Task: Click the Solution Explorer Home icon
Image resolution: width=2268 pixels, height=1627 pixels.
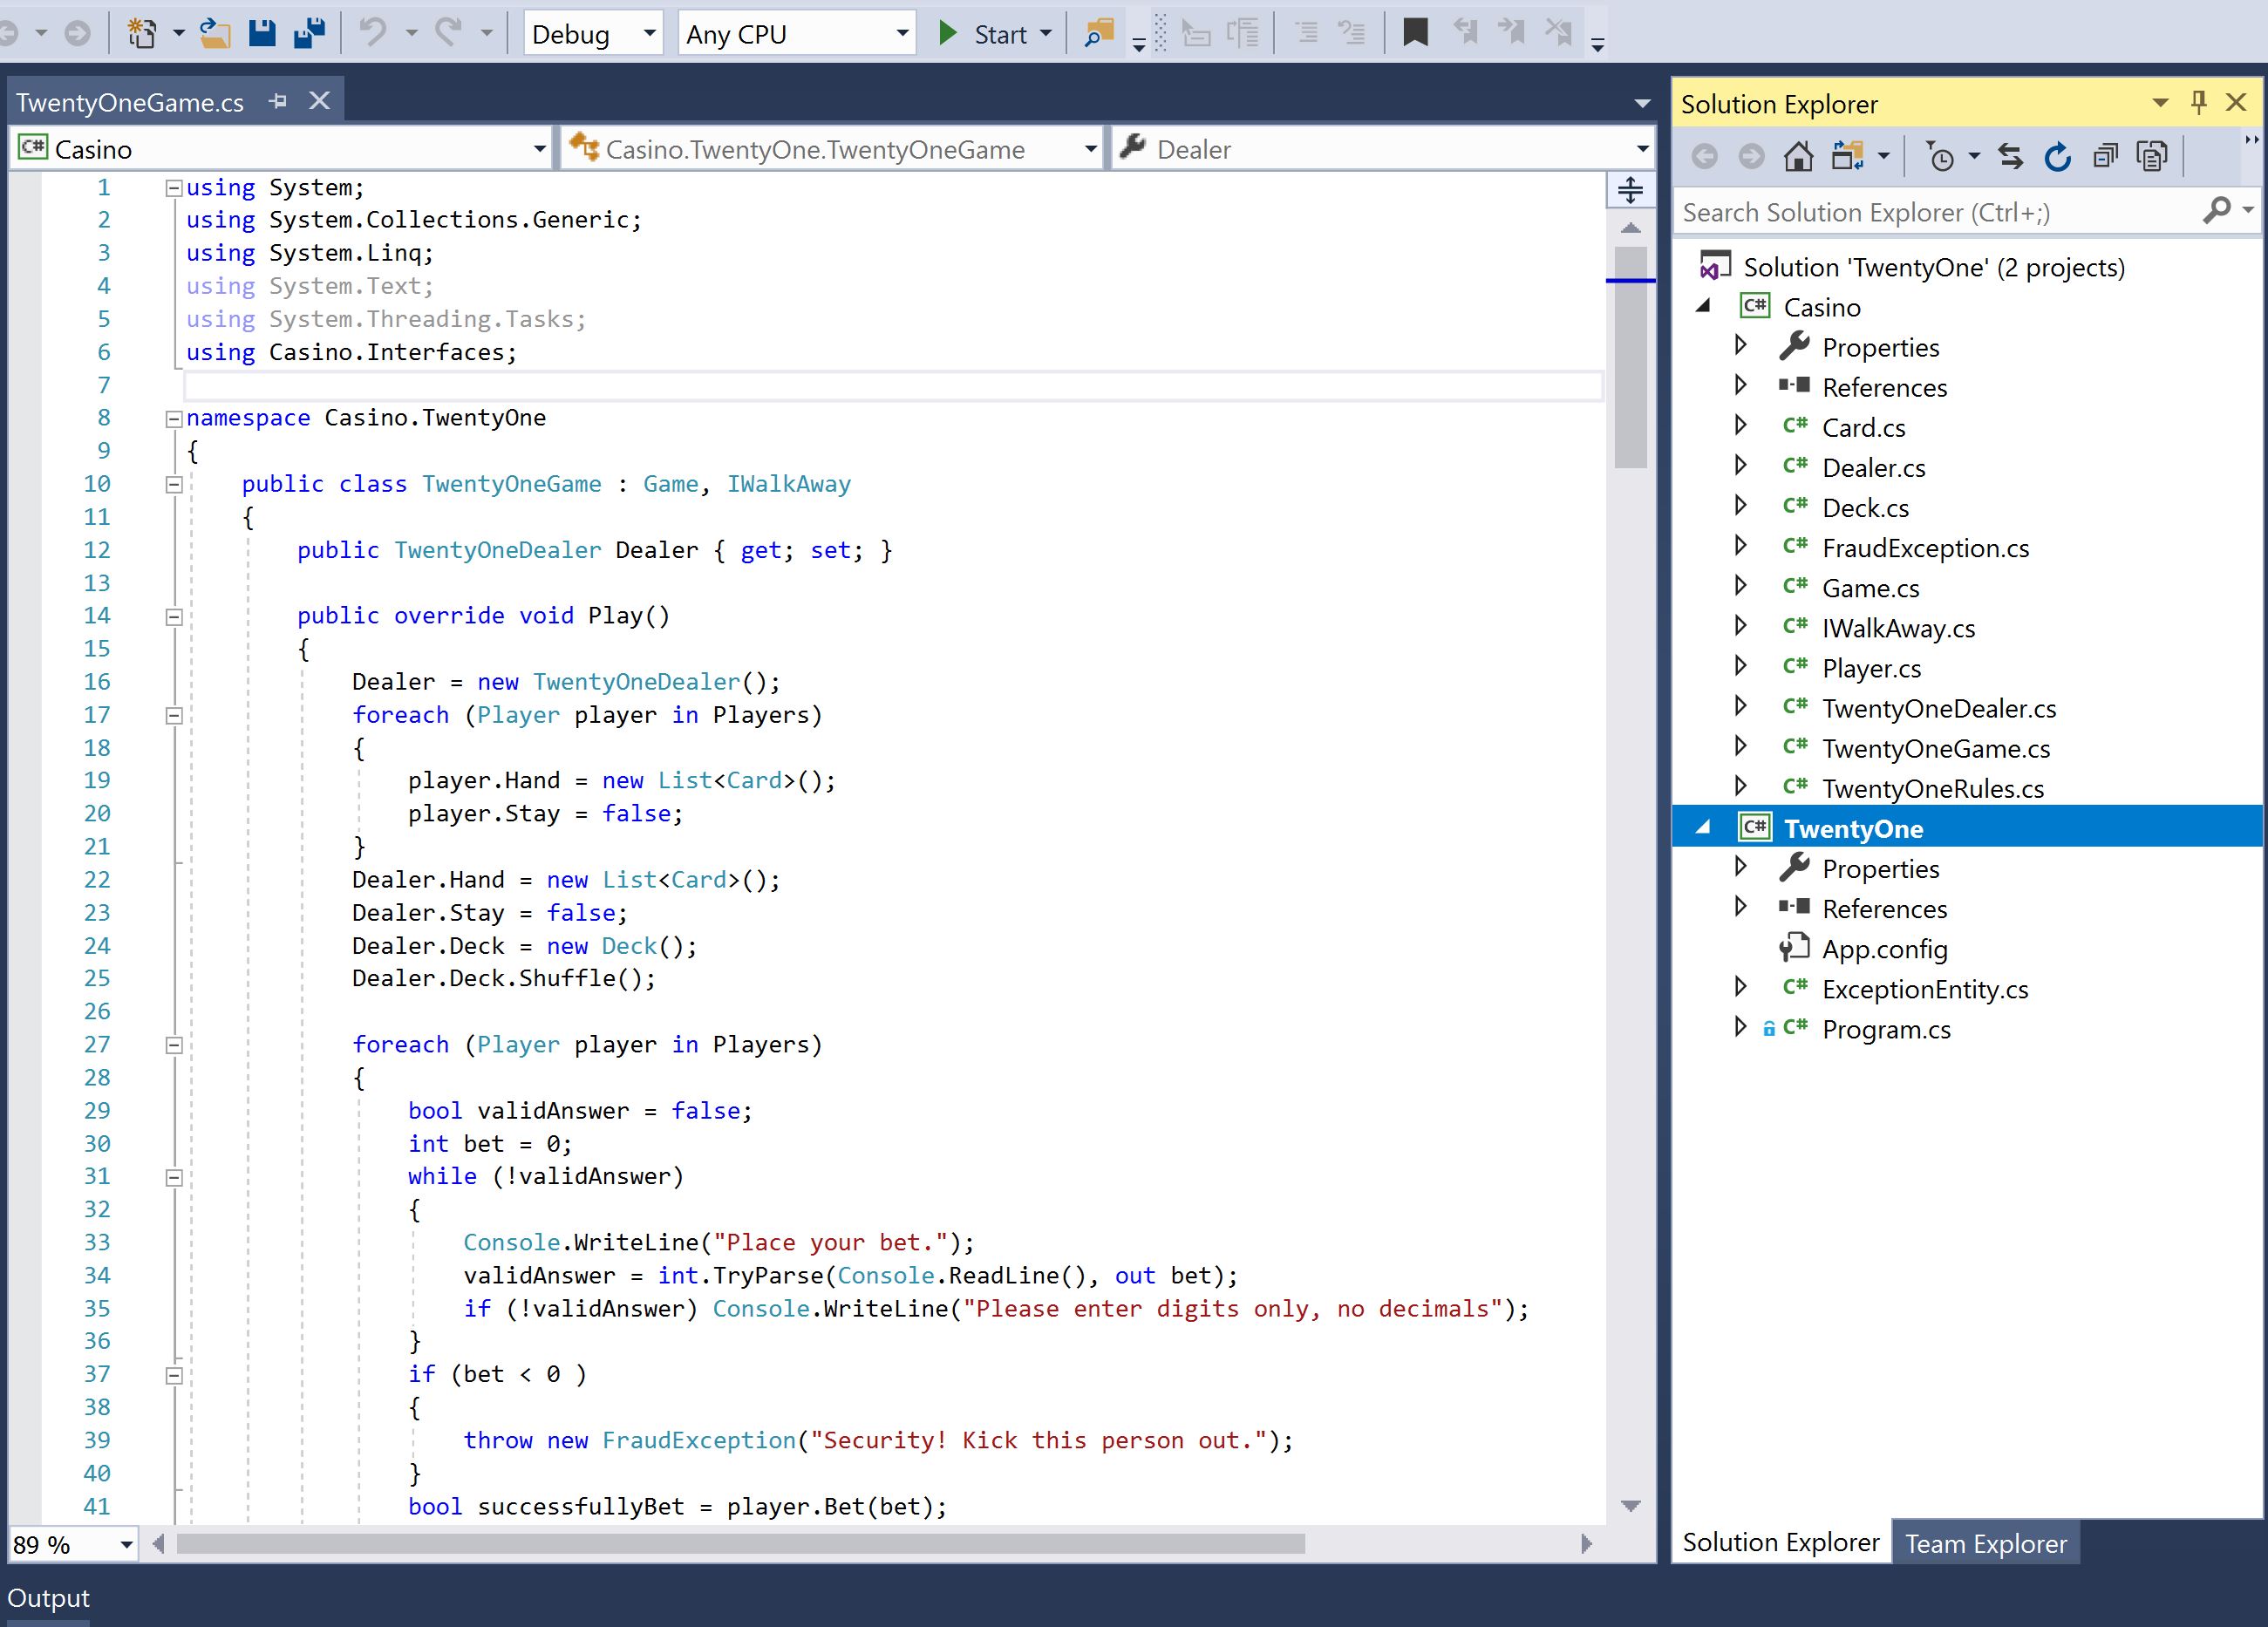Action: click(1798, 157)
